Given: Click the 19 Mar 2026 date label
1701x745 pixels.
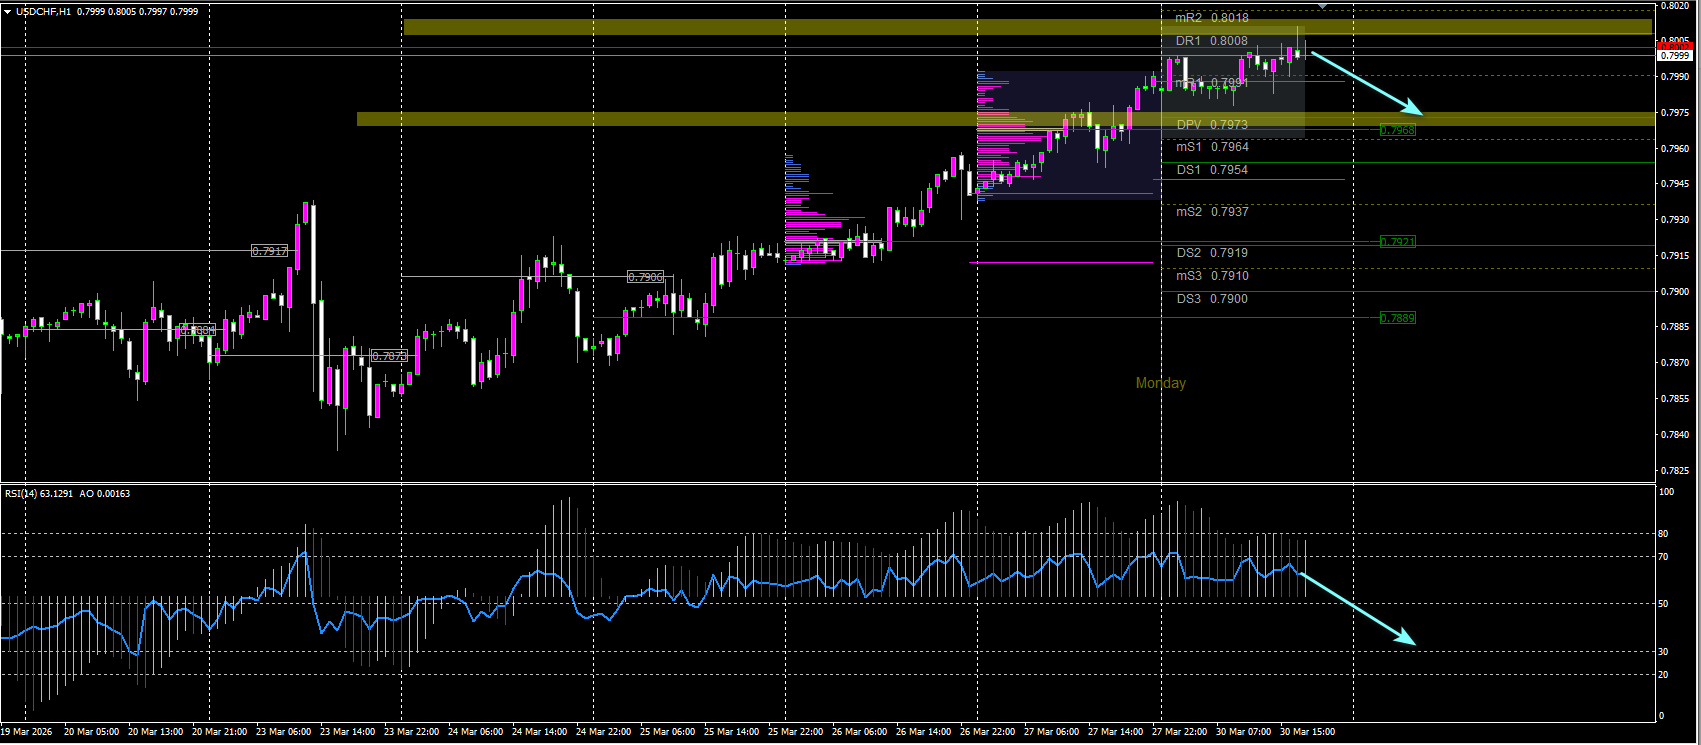Looking at the screenshot, I should pyautogui.click(x=27, y=732).
